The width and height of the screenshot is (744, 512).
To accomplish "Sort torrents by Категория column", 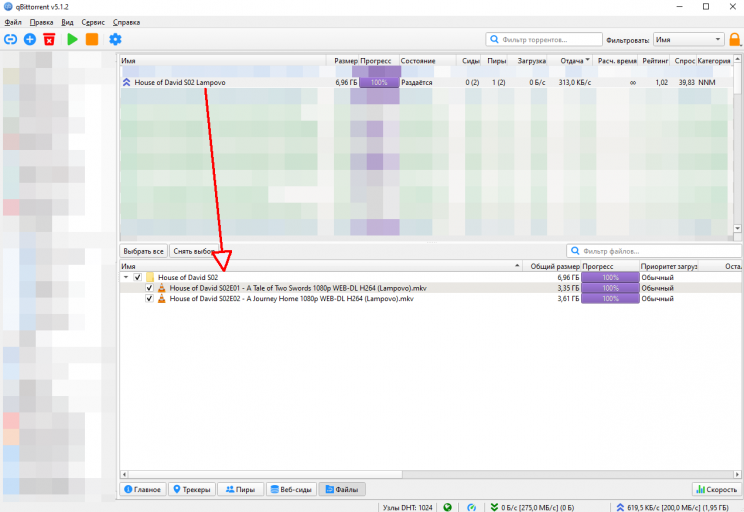I will tap(714, 61).
